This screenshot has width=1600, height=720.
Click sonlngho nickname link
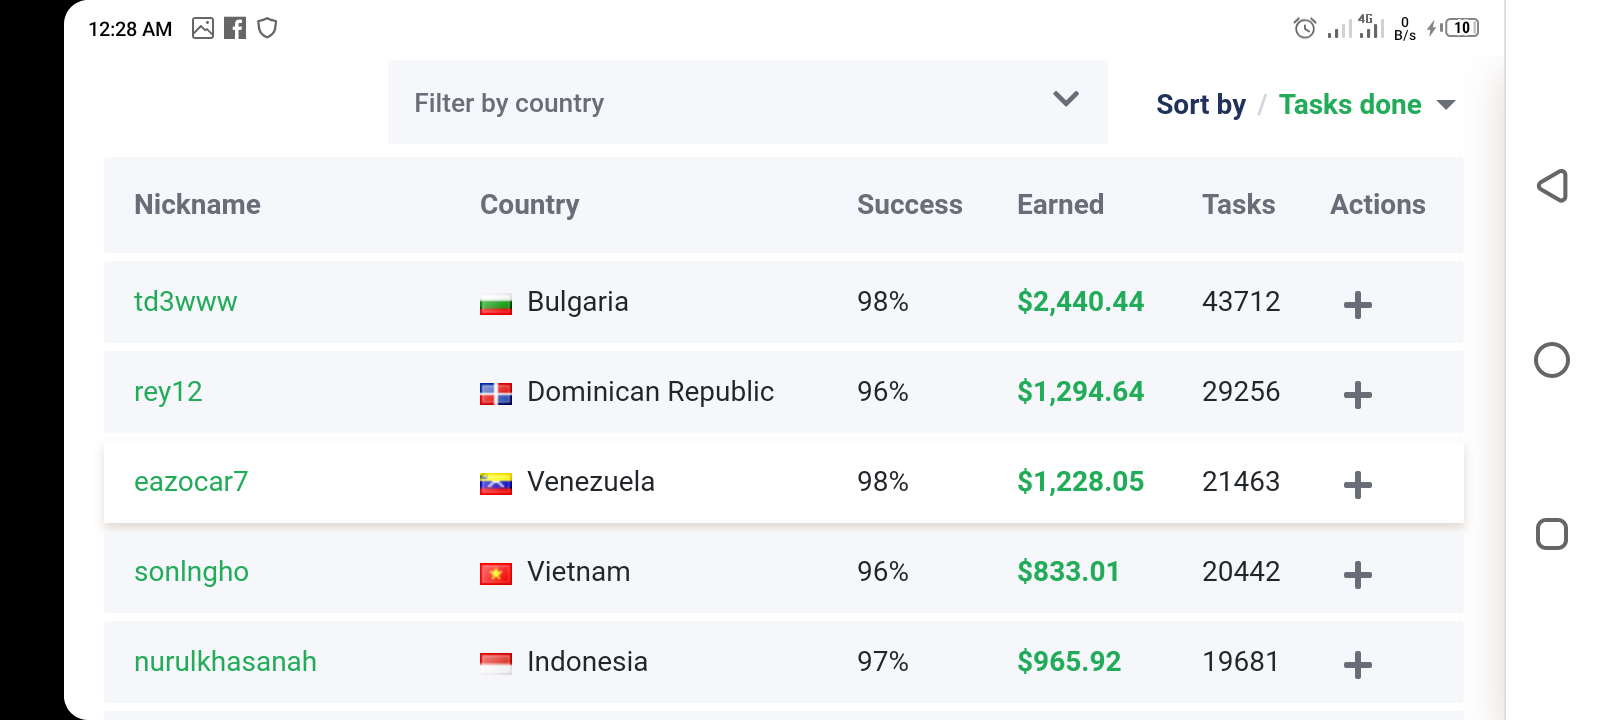(191, 572)
